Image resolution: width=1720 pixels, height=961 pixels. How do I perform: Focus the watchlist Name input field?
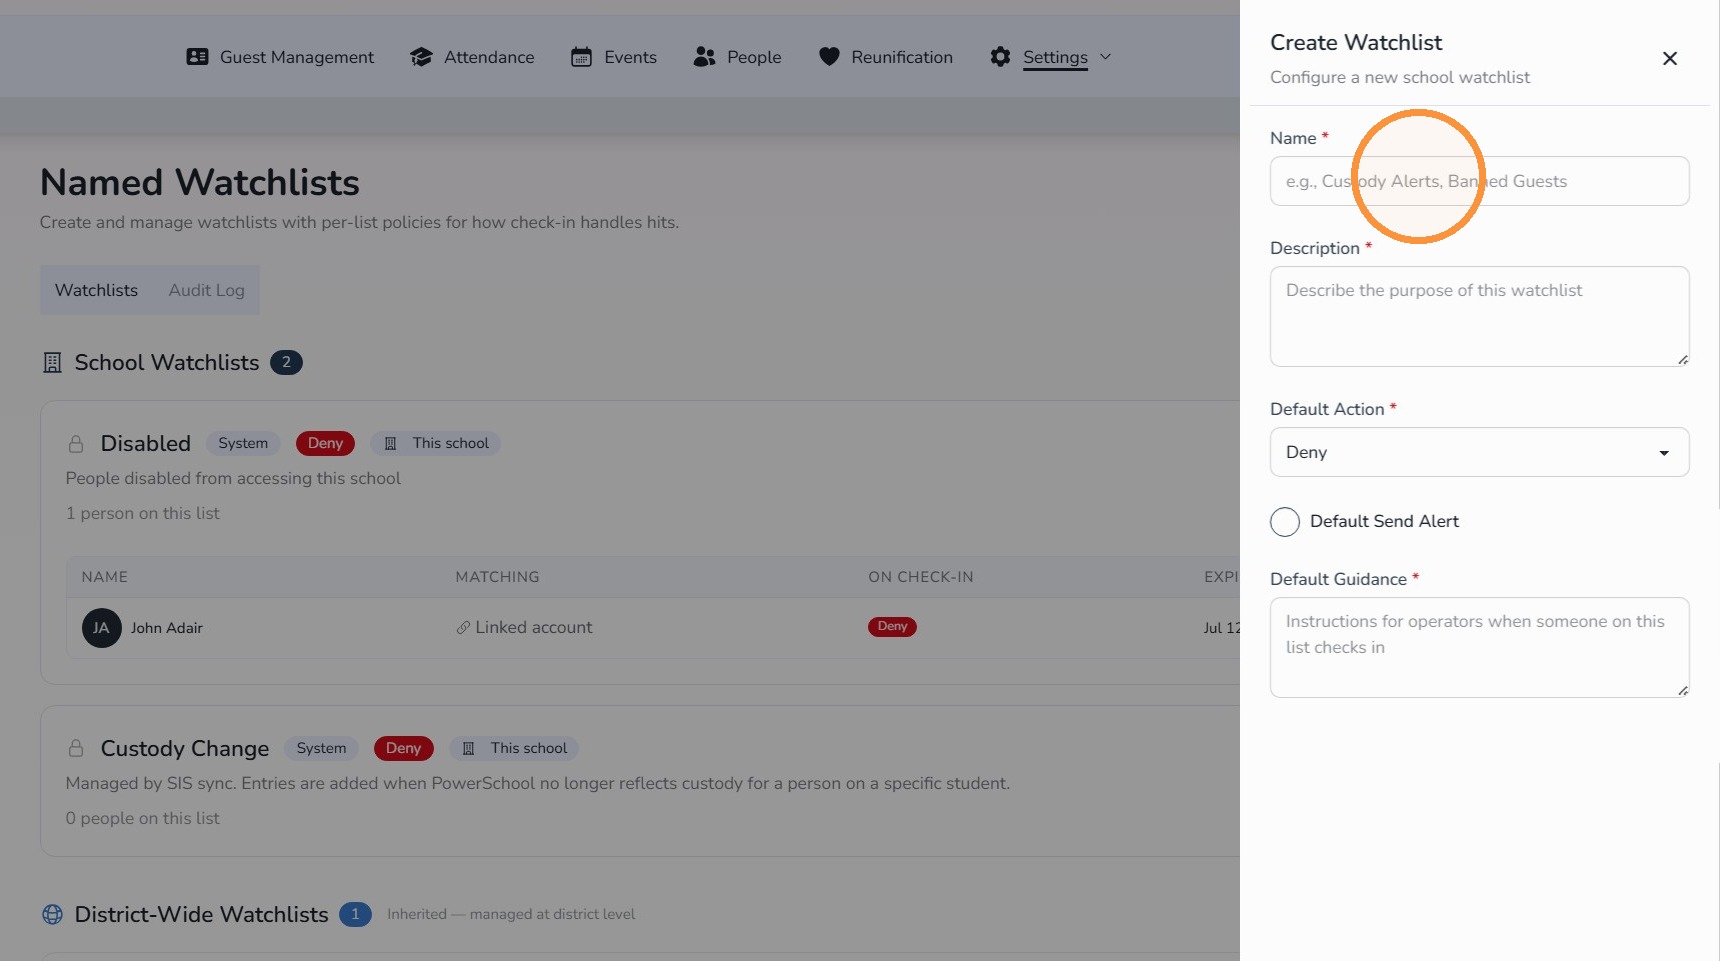tap(1479, 181)
